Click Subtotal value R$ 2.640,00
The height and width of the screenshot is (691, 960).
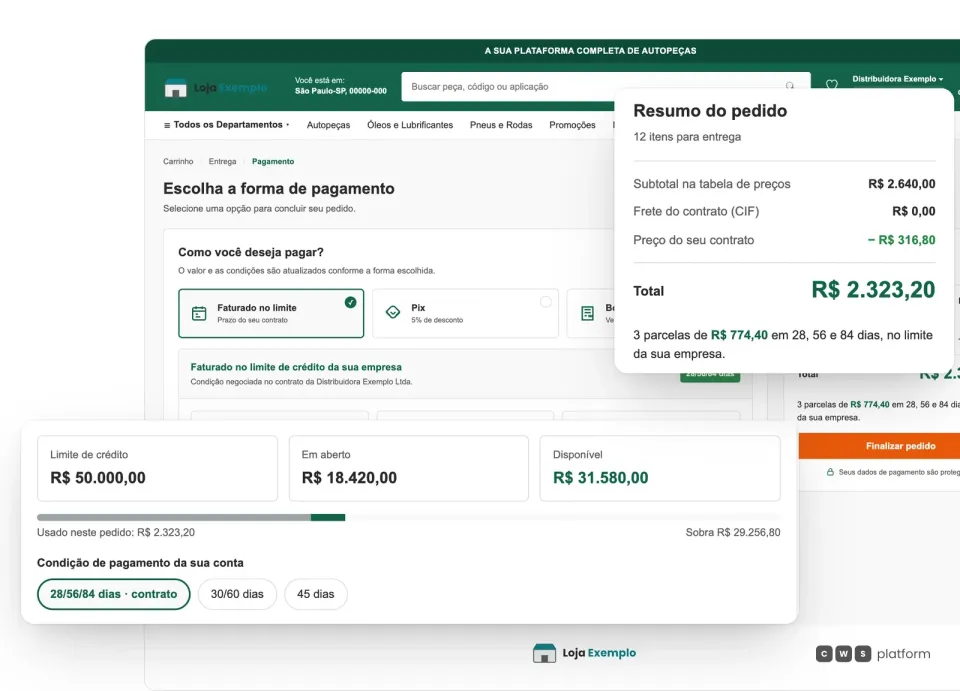901,184
